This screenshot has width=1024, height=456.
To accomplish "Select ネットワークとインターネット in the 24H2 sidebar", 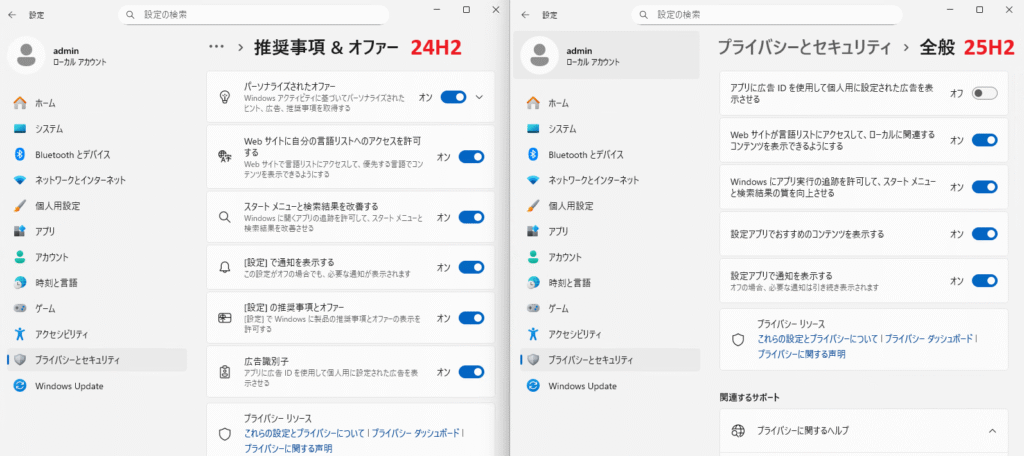I will pyautogui.click(x=80, y=180).
